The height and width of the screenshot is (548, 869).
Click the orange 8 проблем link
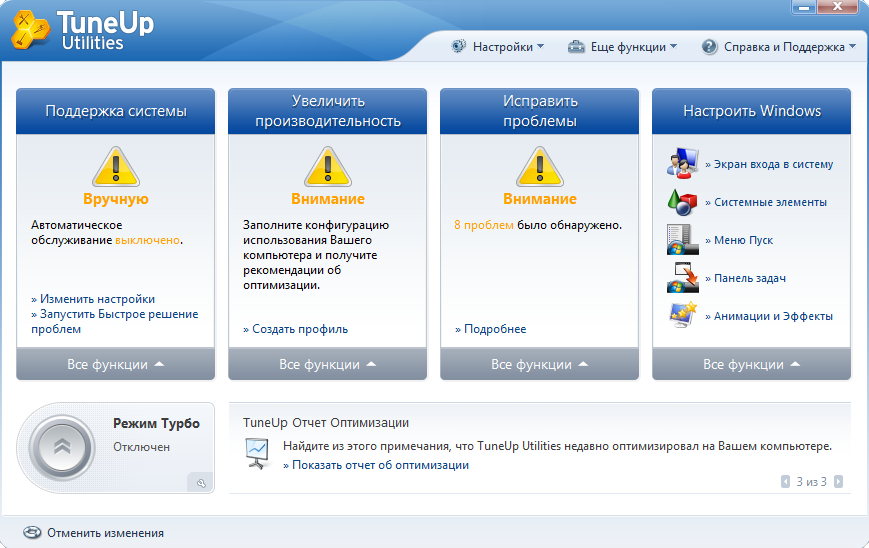484,225
